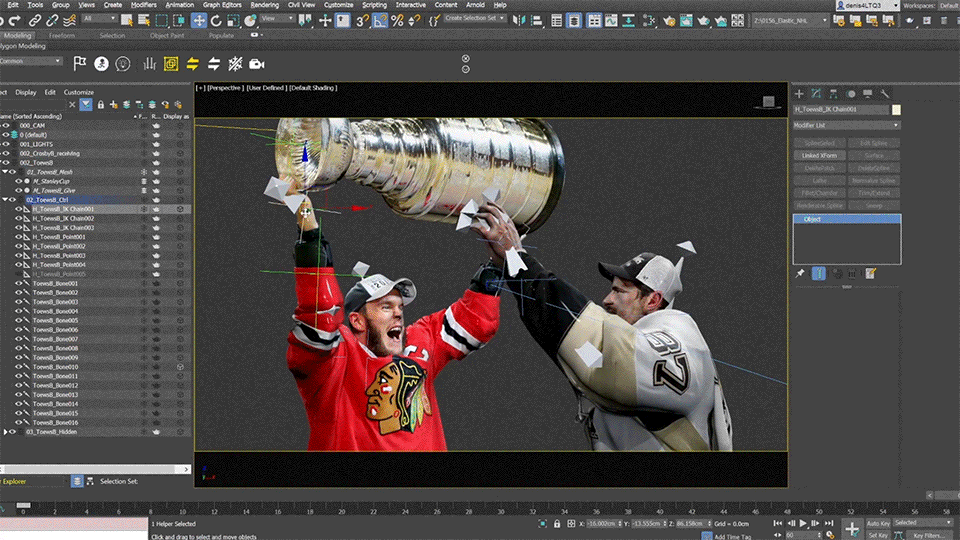Click the Linked XForm modifier button
Image resolution: width=960 pixels, height=540 pixels.
819,156
